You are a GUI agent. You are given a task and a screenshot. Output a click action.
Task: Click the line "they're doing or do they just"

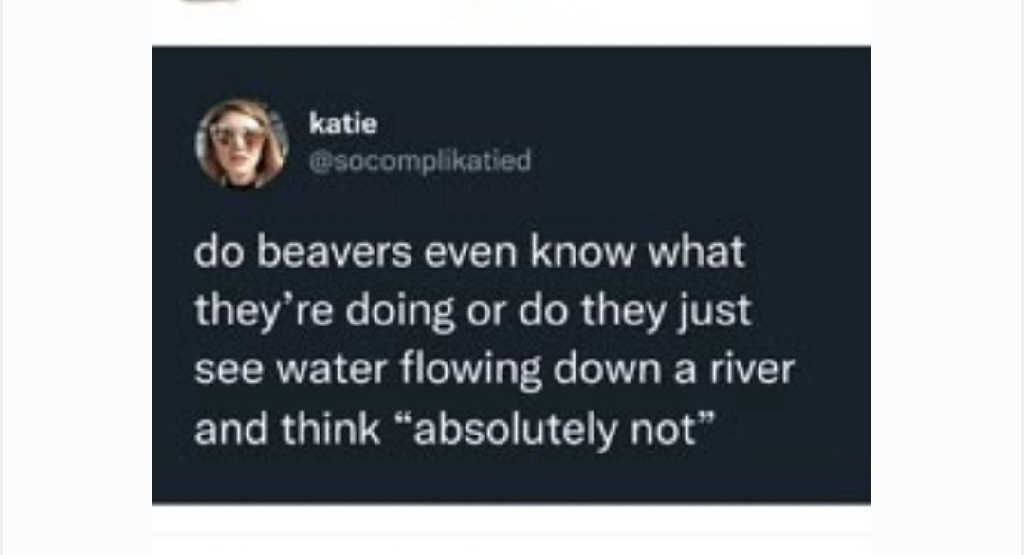[473, 311]
